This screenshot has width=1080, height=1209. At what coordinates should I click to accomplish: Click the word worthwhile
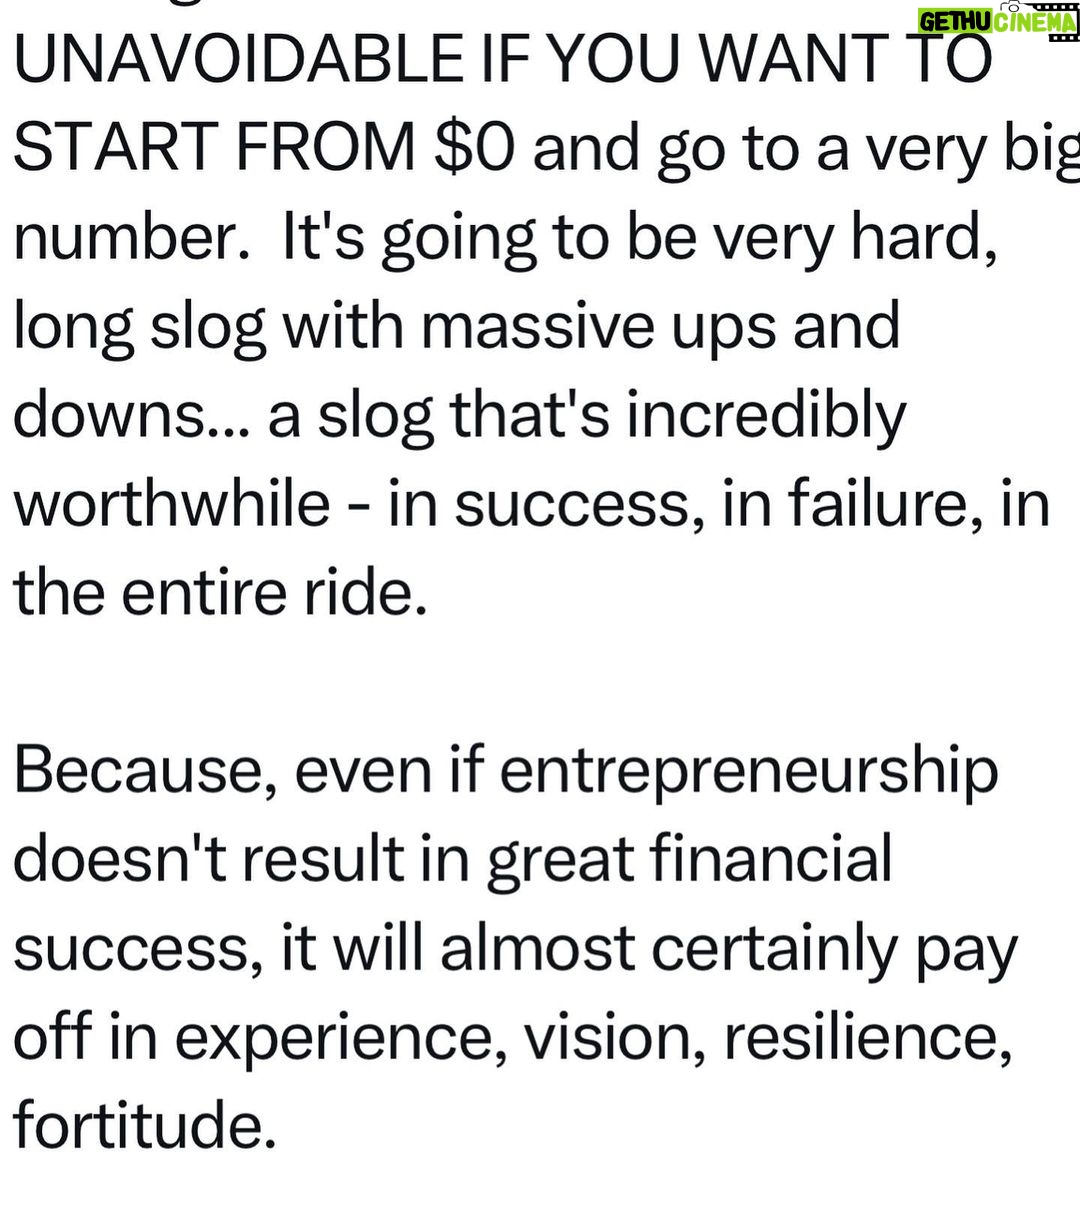172,502
